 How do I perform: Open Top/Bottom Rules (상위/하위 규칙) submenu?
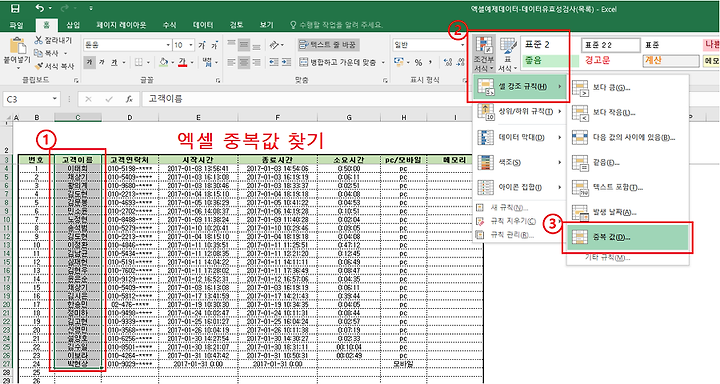(x=519, y=112)
